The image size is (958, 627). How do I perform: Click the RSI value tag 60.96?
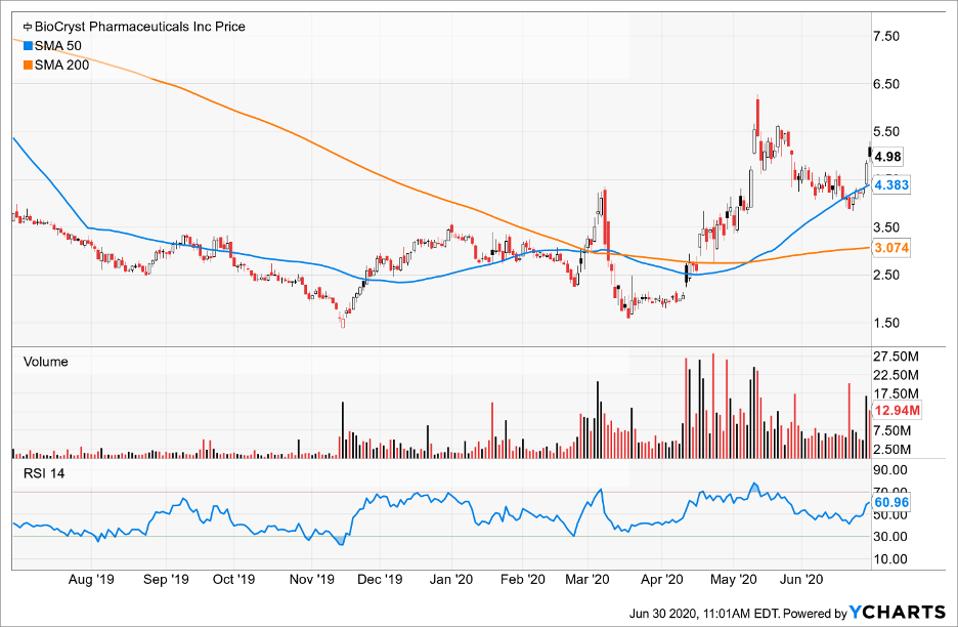click(891, 502)
